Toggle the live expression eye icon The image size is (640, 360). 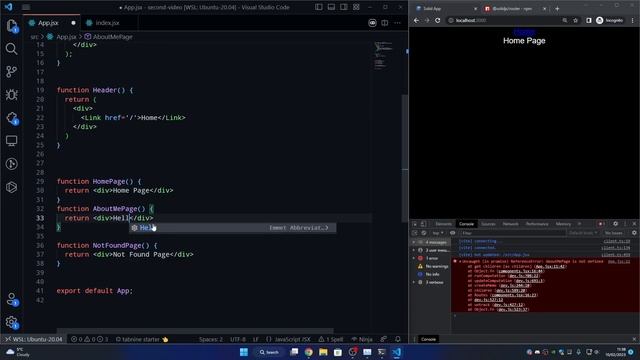click(x=453, y=233)
